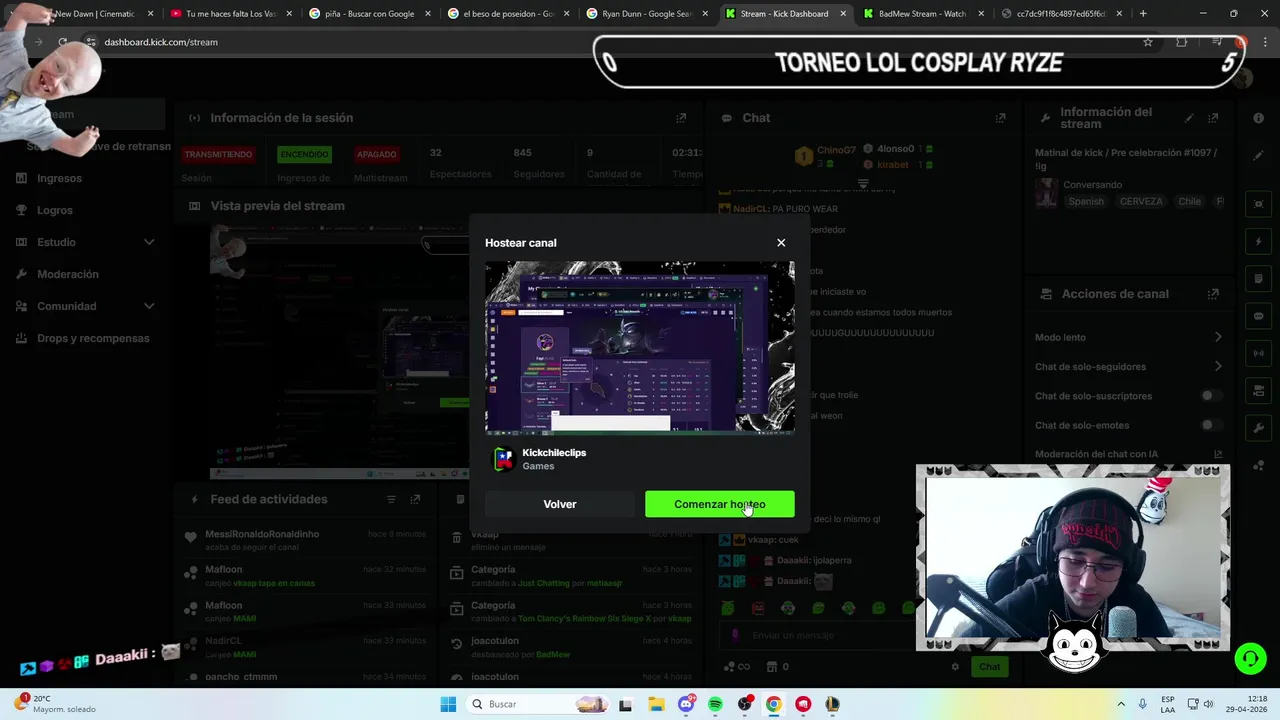Open the green support headset widget
This screenshot has height=720, width=1280.
(x=1250, y=658)
